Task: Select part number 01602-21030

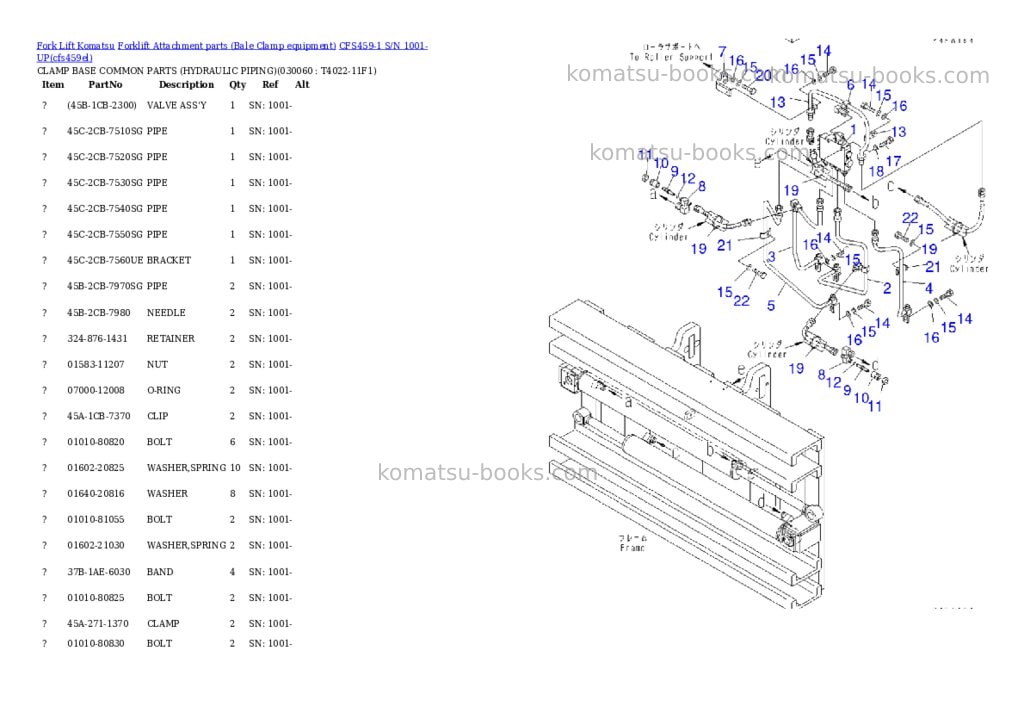Action: 95,545
